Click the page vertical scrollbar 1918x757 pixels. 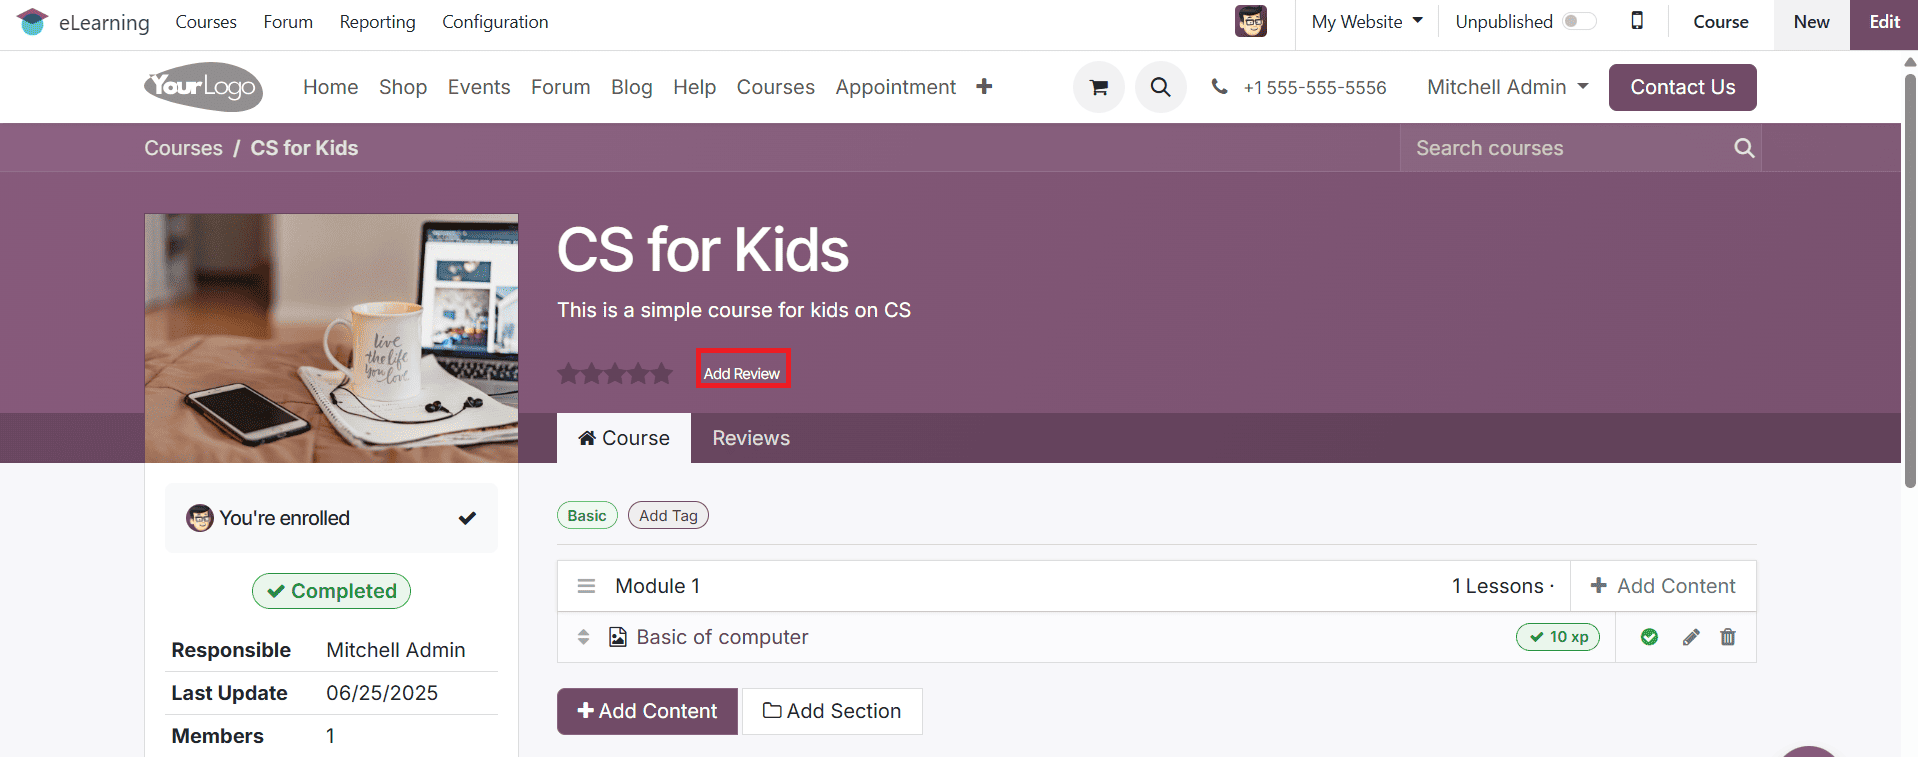coord(1910,280)
